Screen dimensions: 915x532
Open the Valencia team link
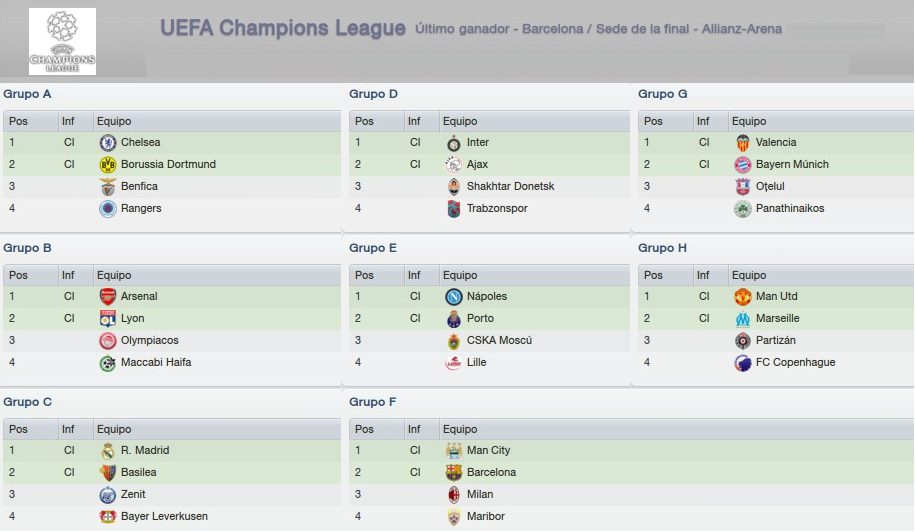[x=776, y=142]
